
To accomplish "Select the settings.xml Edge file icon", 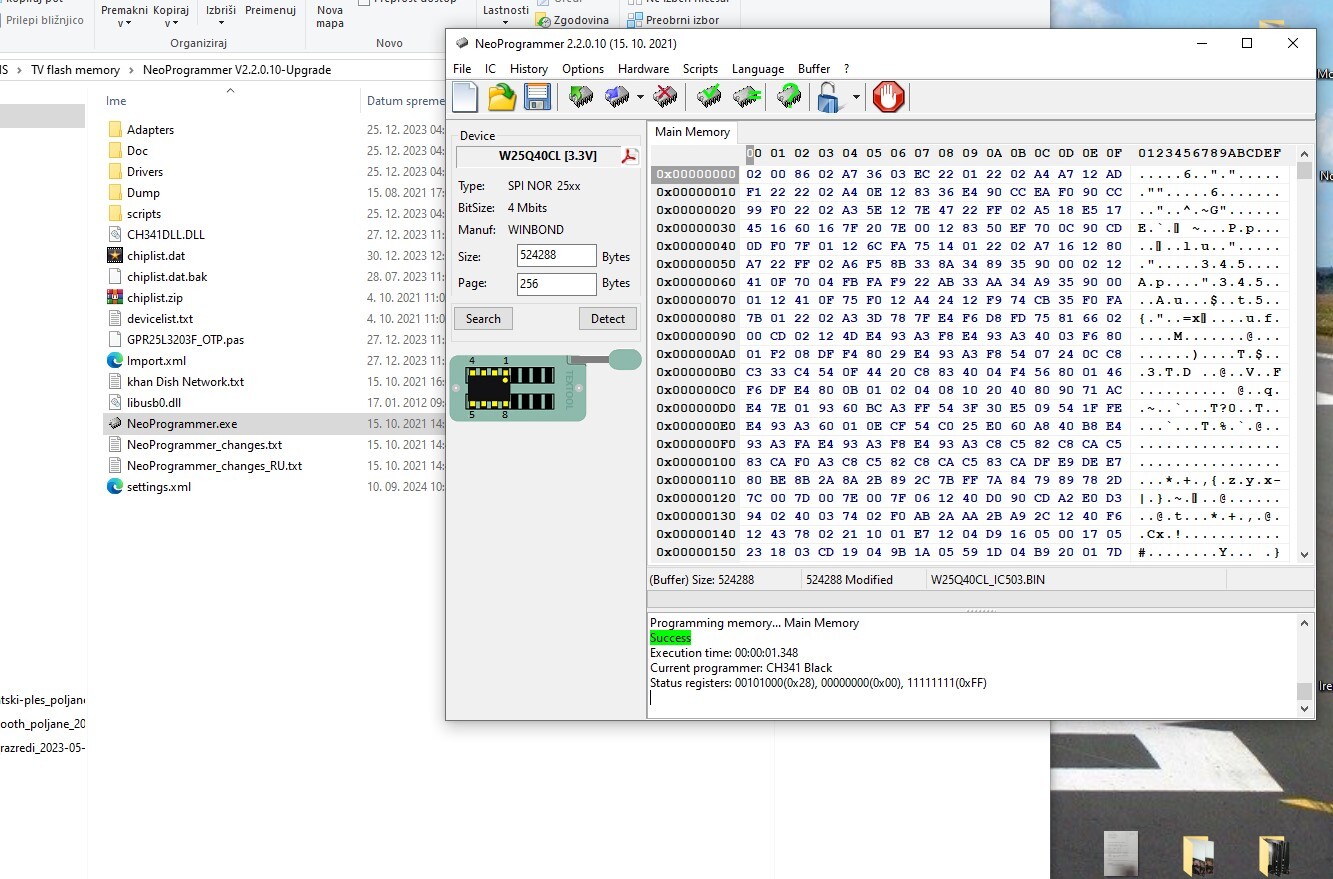I will (x=114, y=487).
